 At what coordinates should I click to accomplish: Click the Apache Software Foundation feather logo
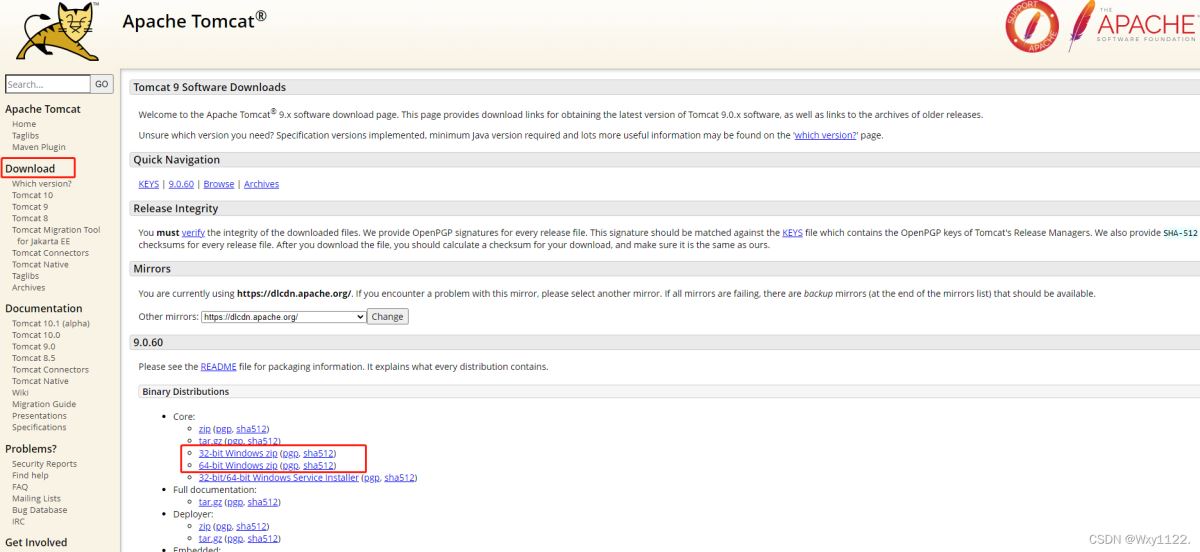pyautogui.click(x=1132, y=27)
